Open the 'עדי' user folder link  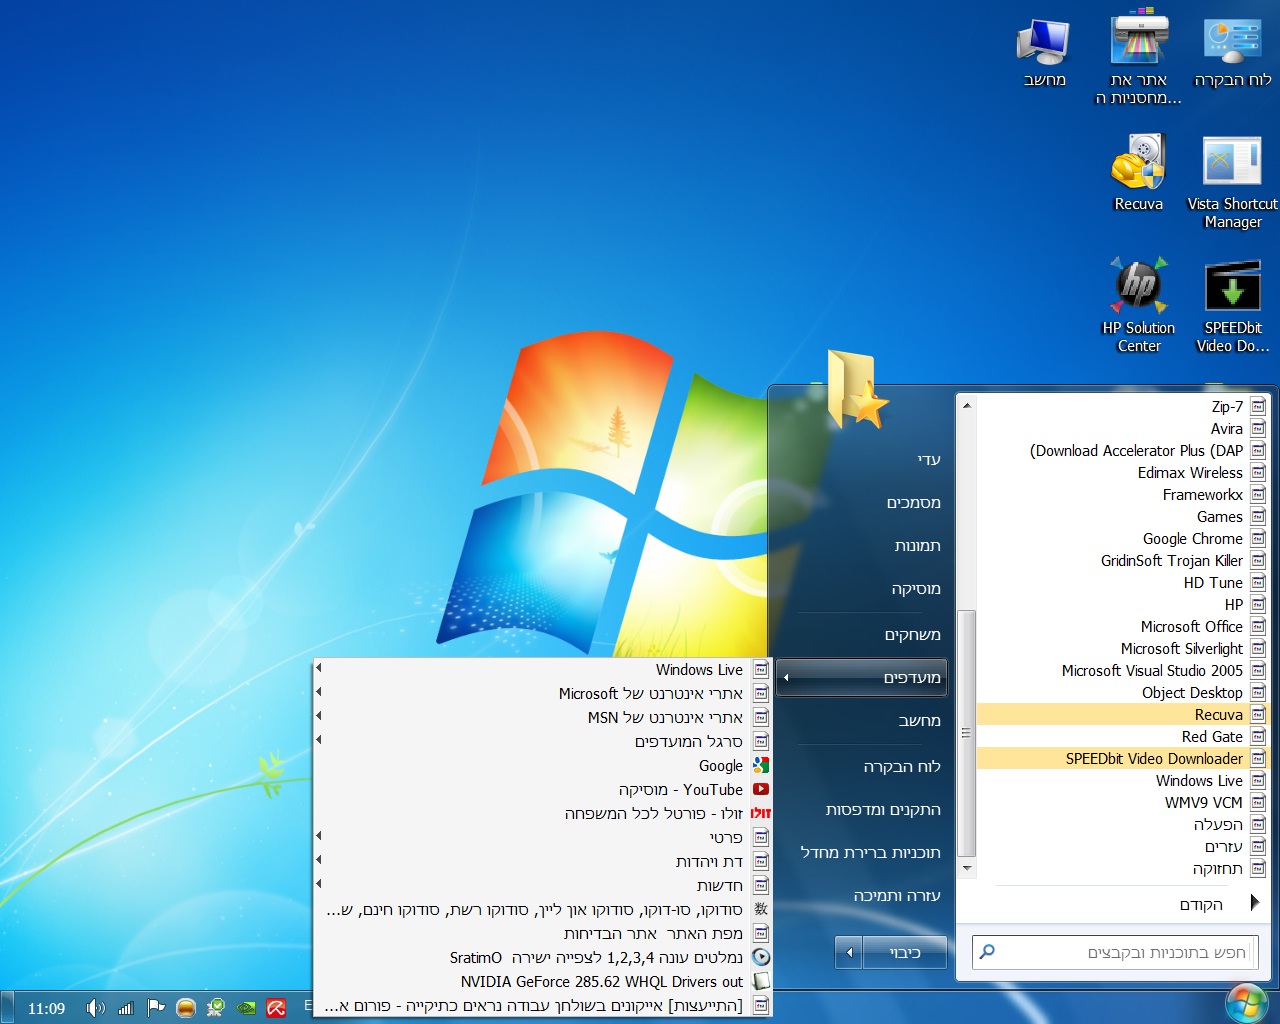[862, 460]
